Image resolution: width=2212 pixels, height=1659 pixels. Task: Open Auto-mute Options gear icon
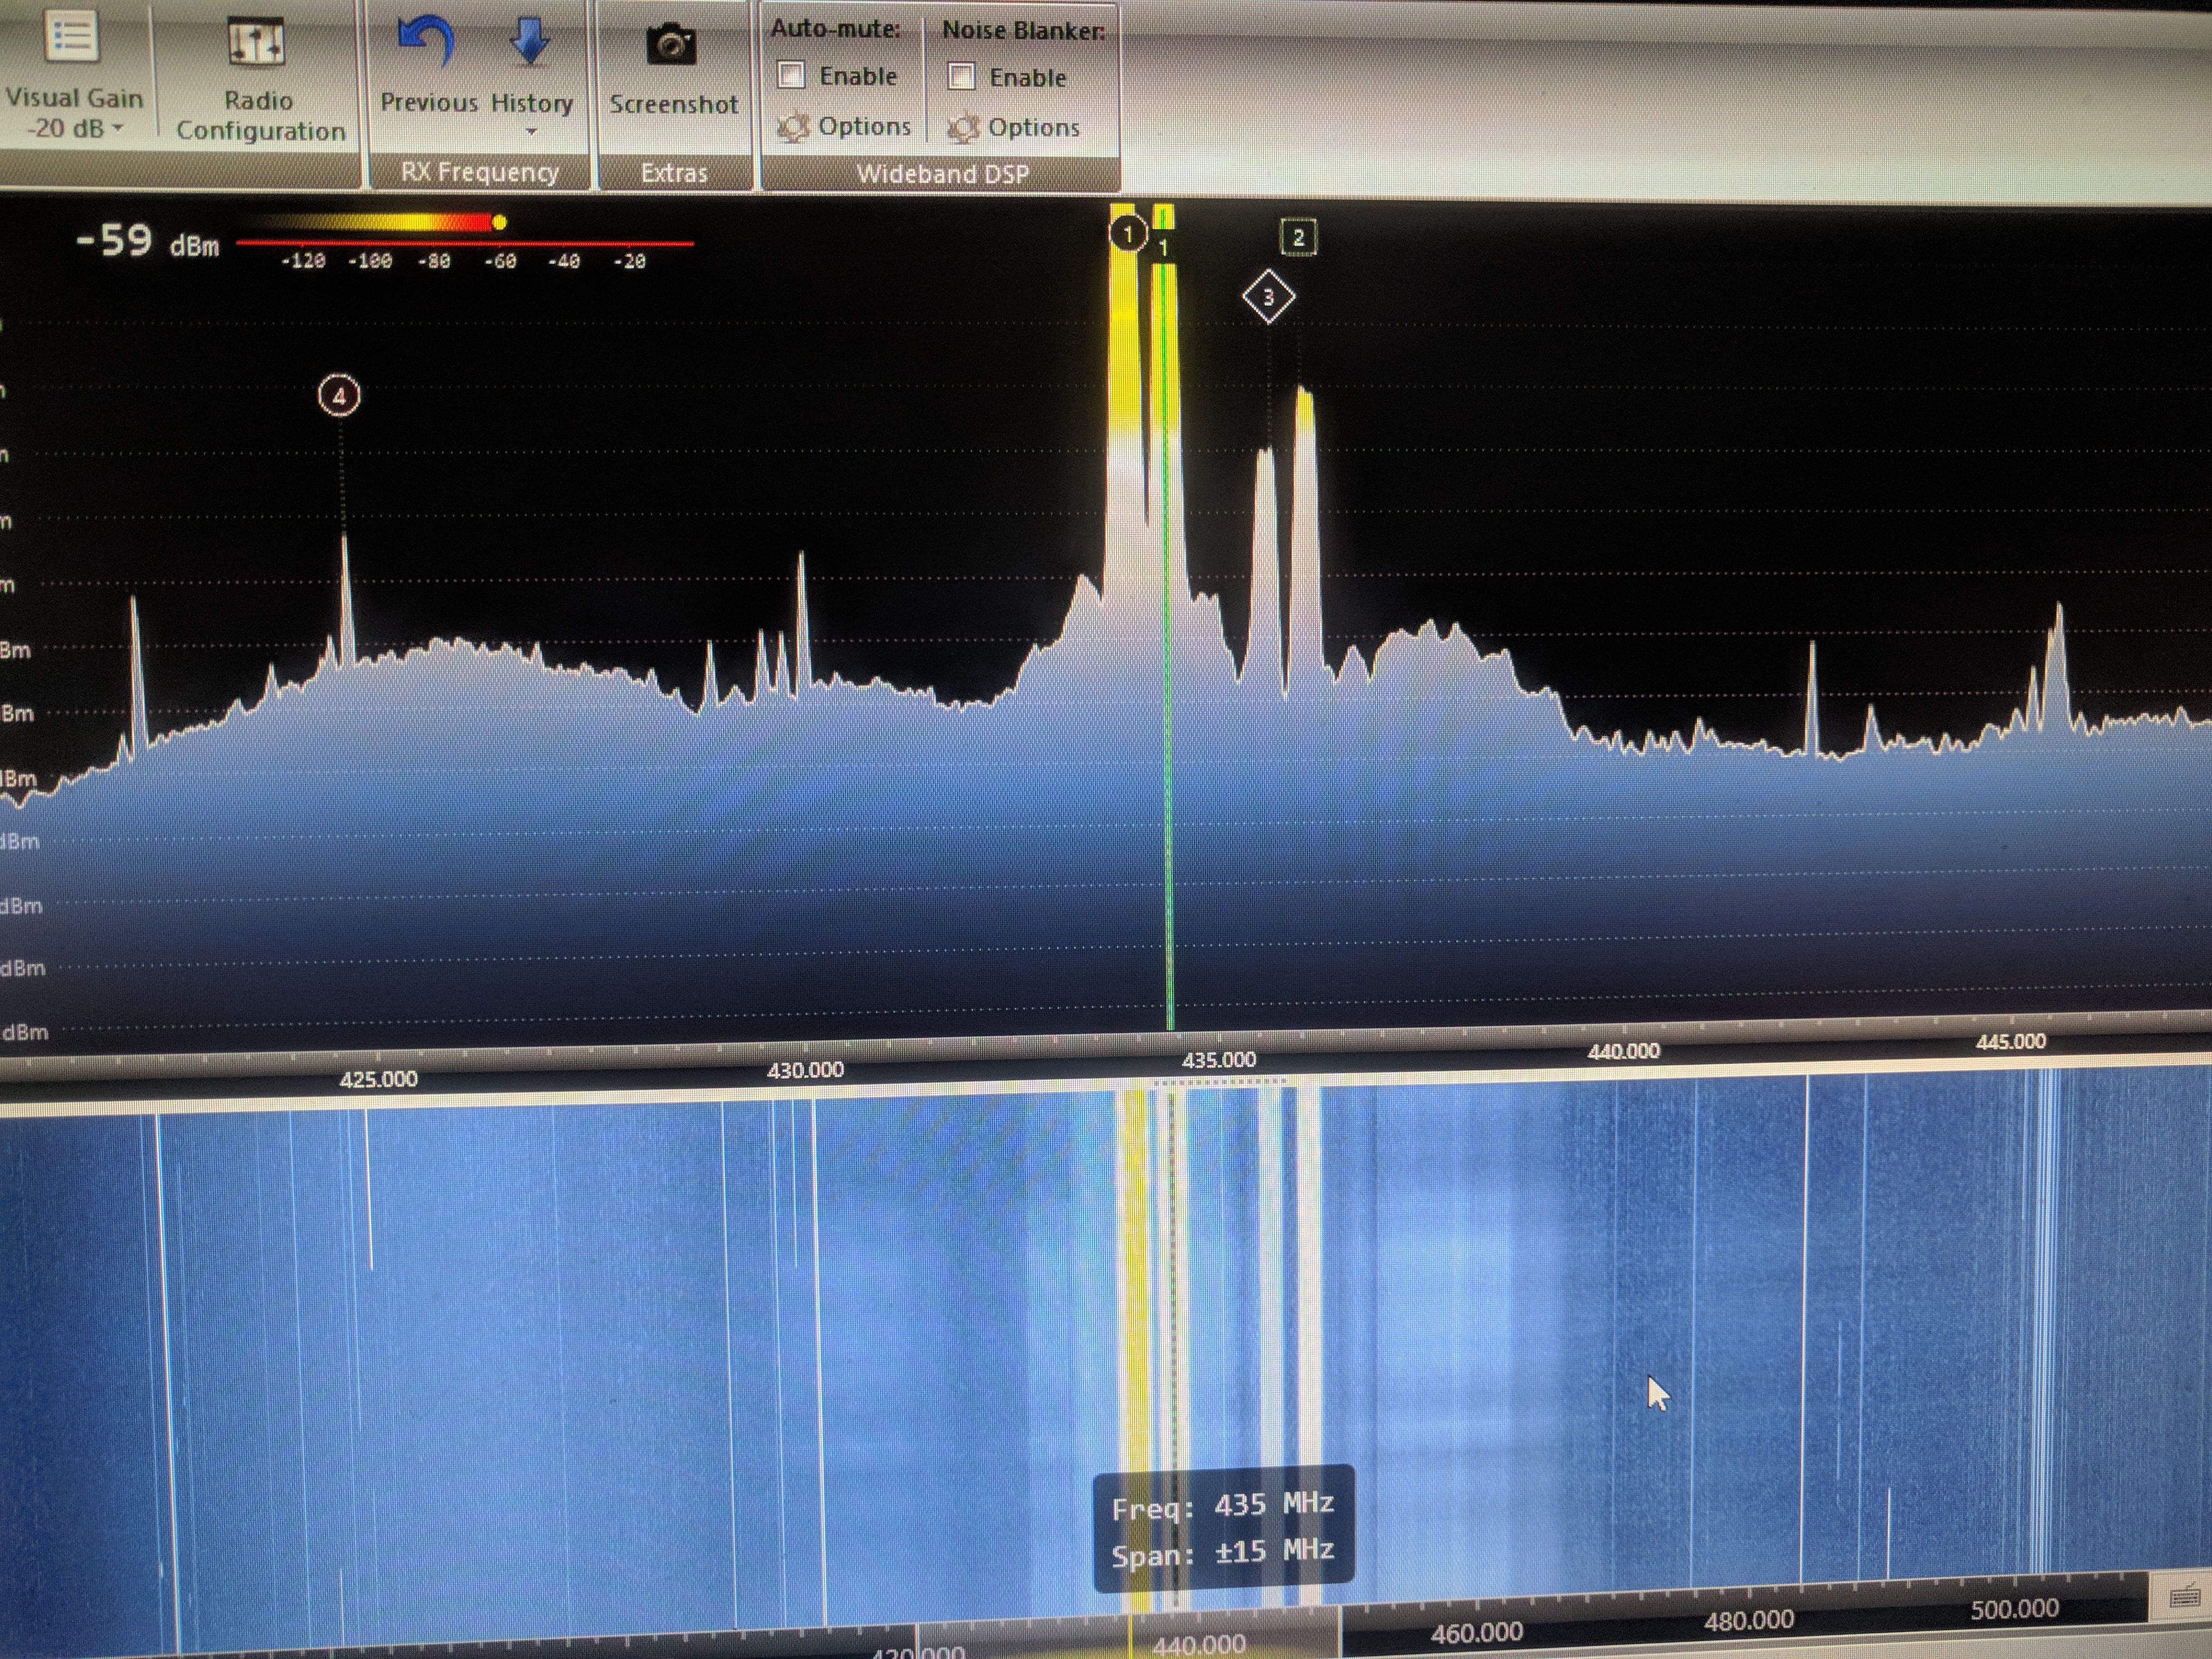point(794,127)
